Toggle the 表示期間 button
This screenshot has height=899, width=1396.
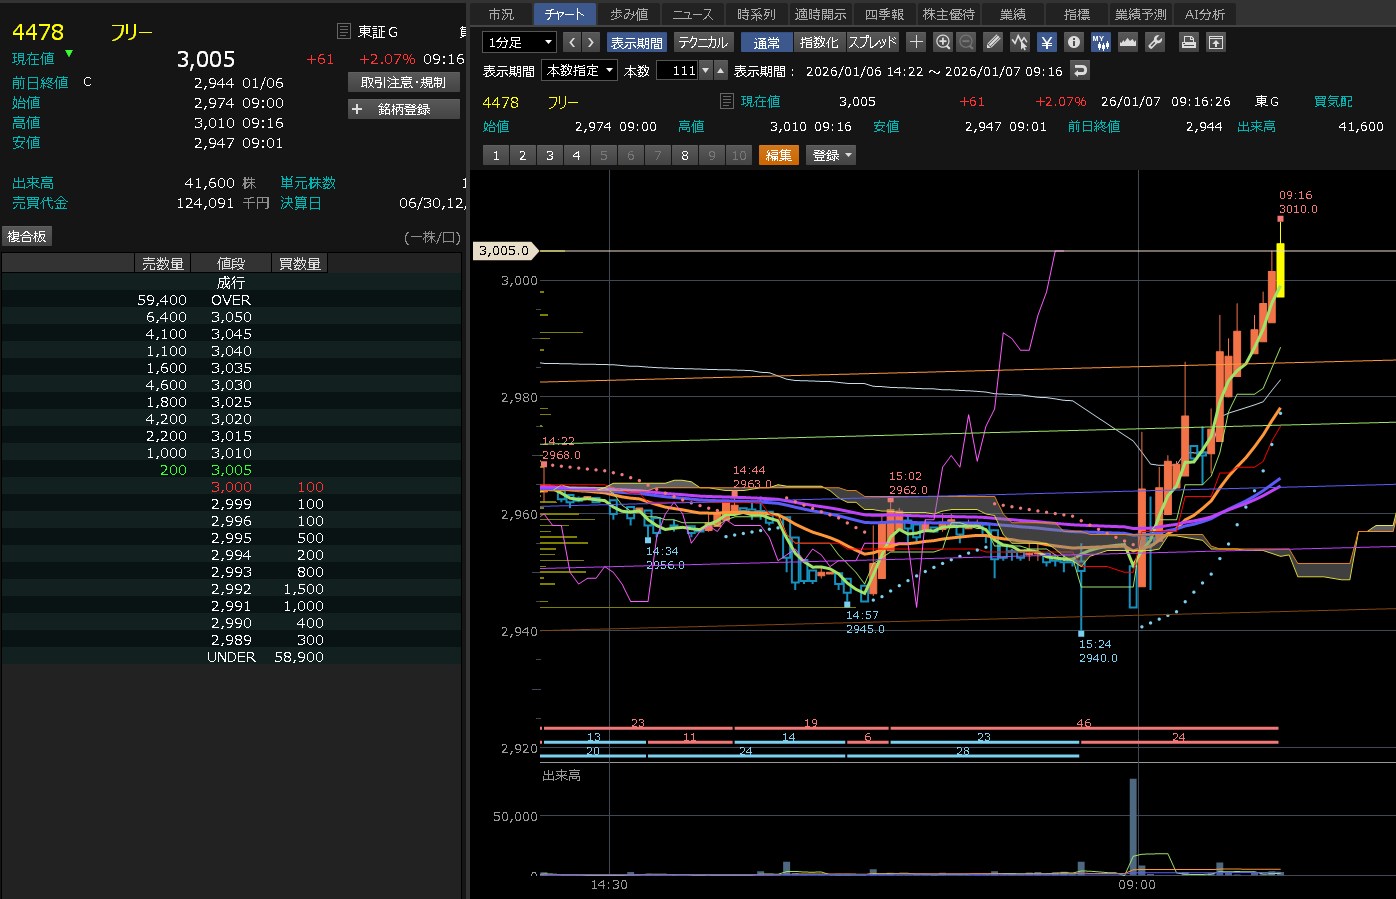pos(636,42)
